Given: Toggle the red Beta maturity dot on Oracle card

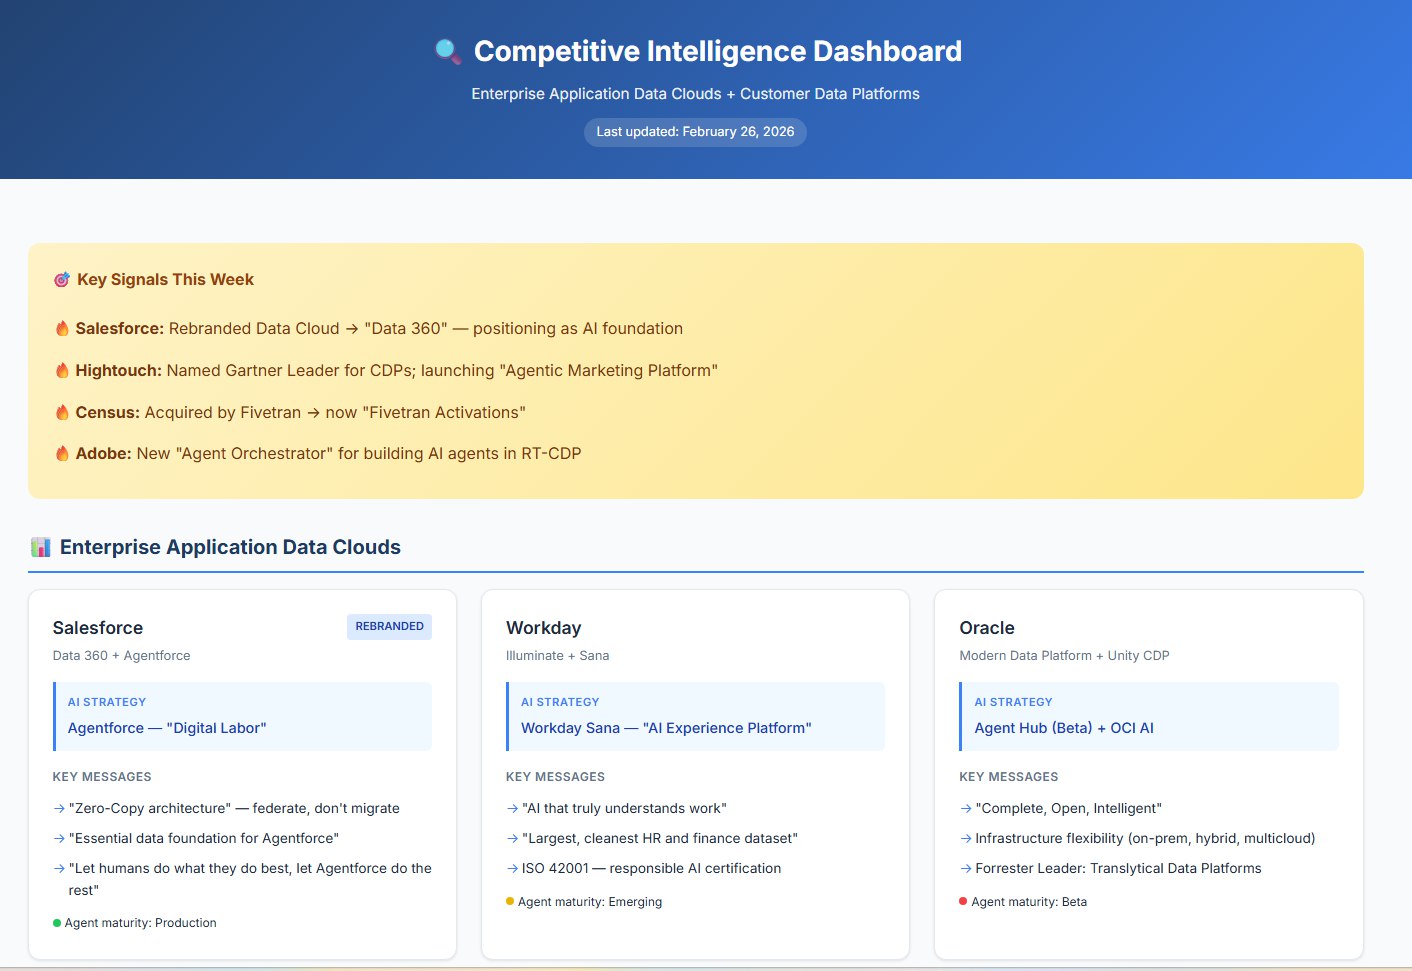Looking at the screenshot, I should [963, 901].
